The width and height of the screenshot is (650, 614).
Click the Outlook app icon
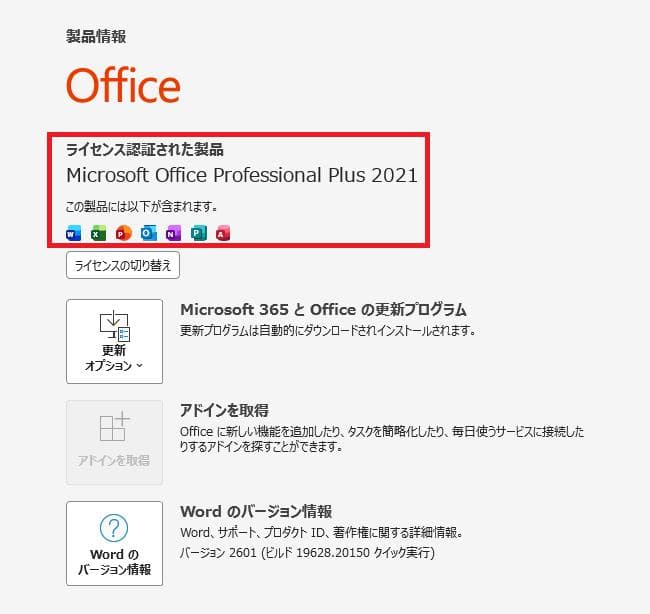pyautogui.click(x=148, y=233)
